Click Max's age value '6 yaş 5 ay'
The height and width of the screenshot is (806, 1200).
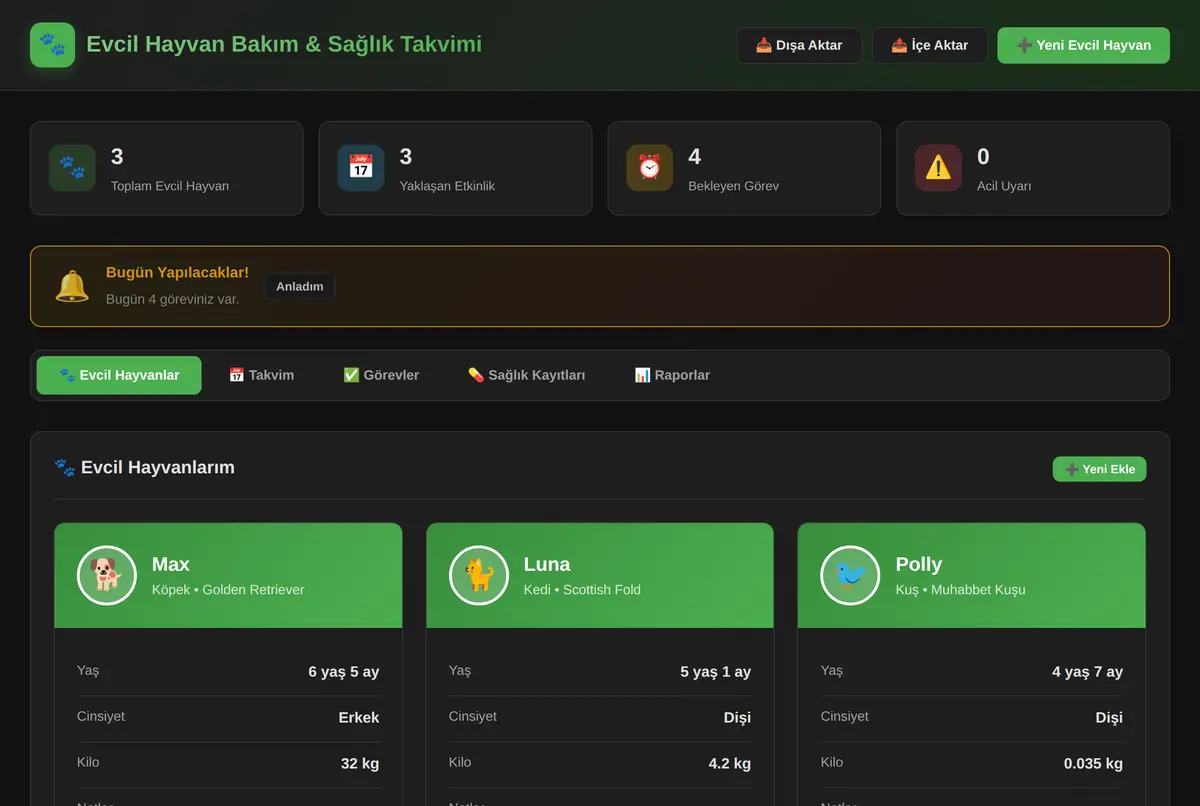tap(344, 672)
